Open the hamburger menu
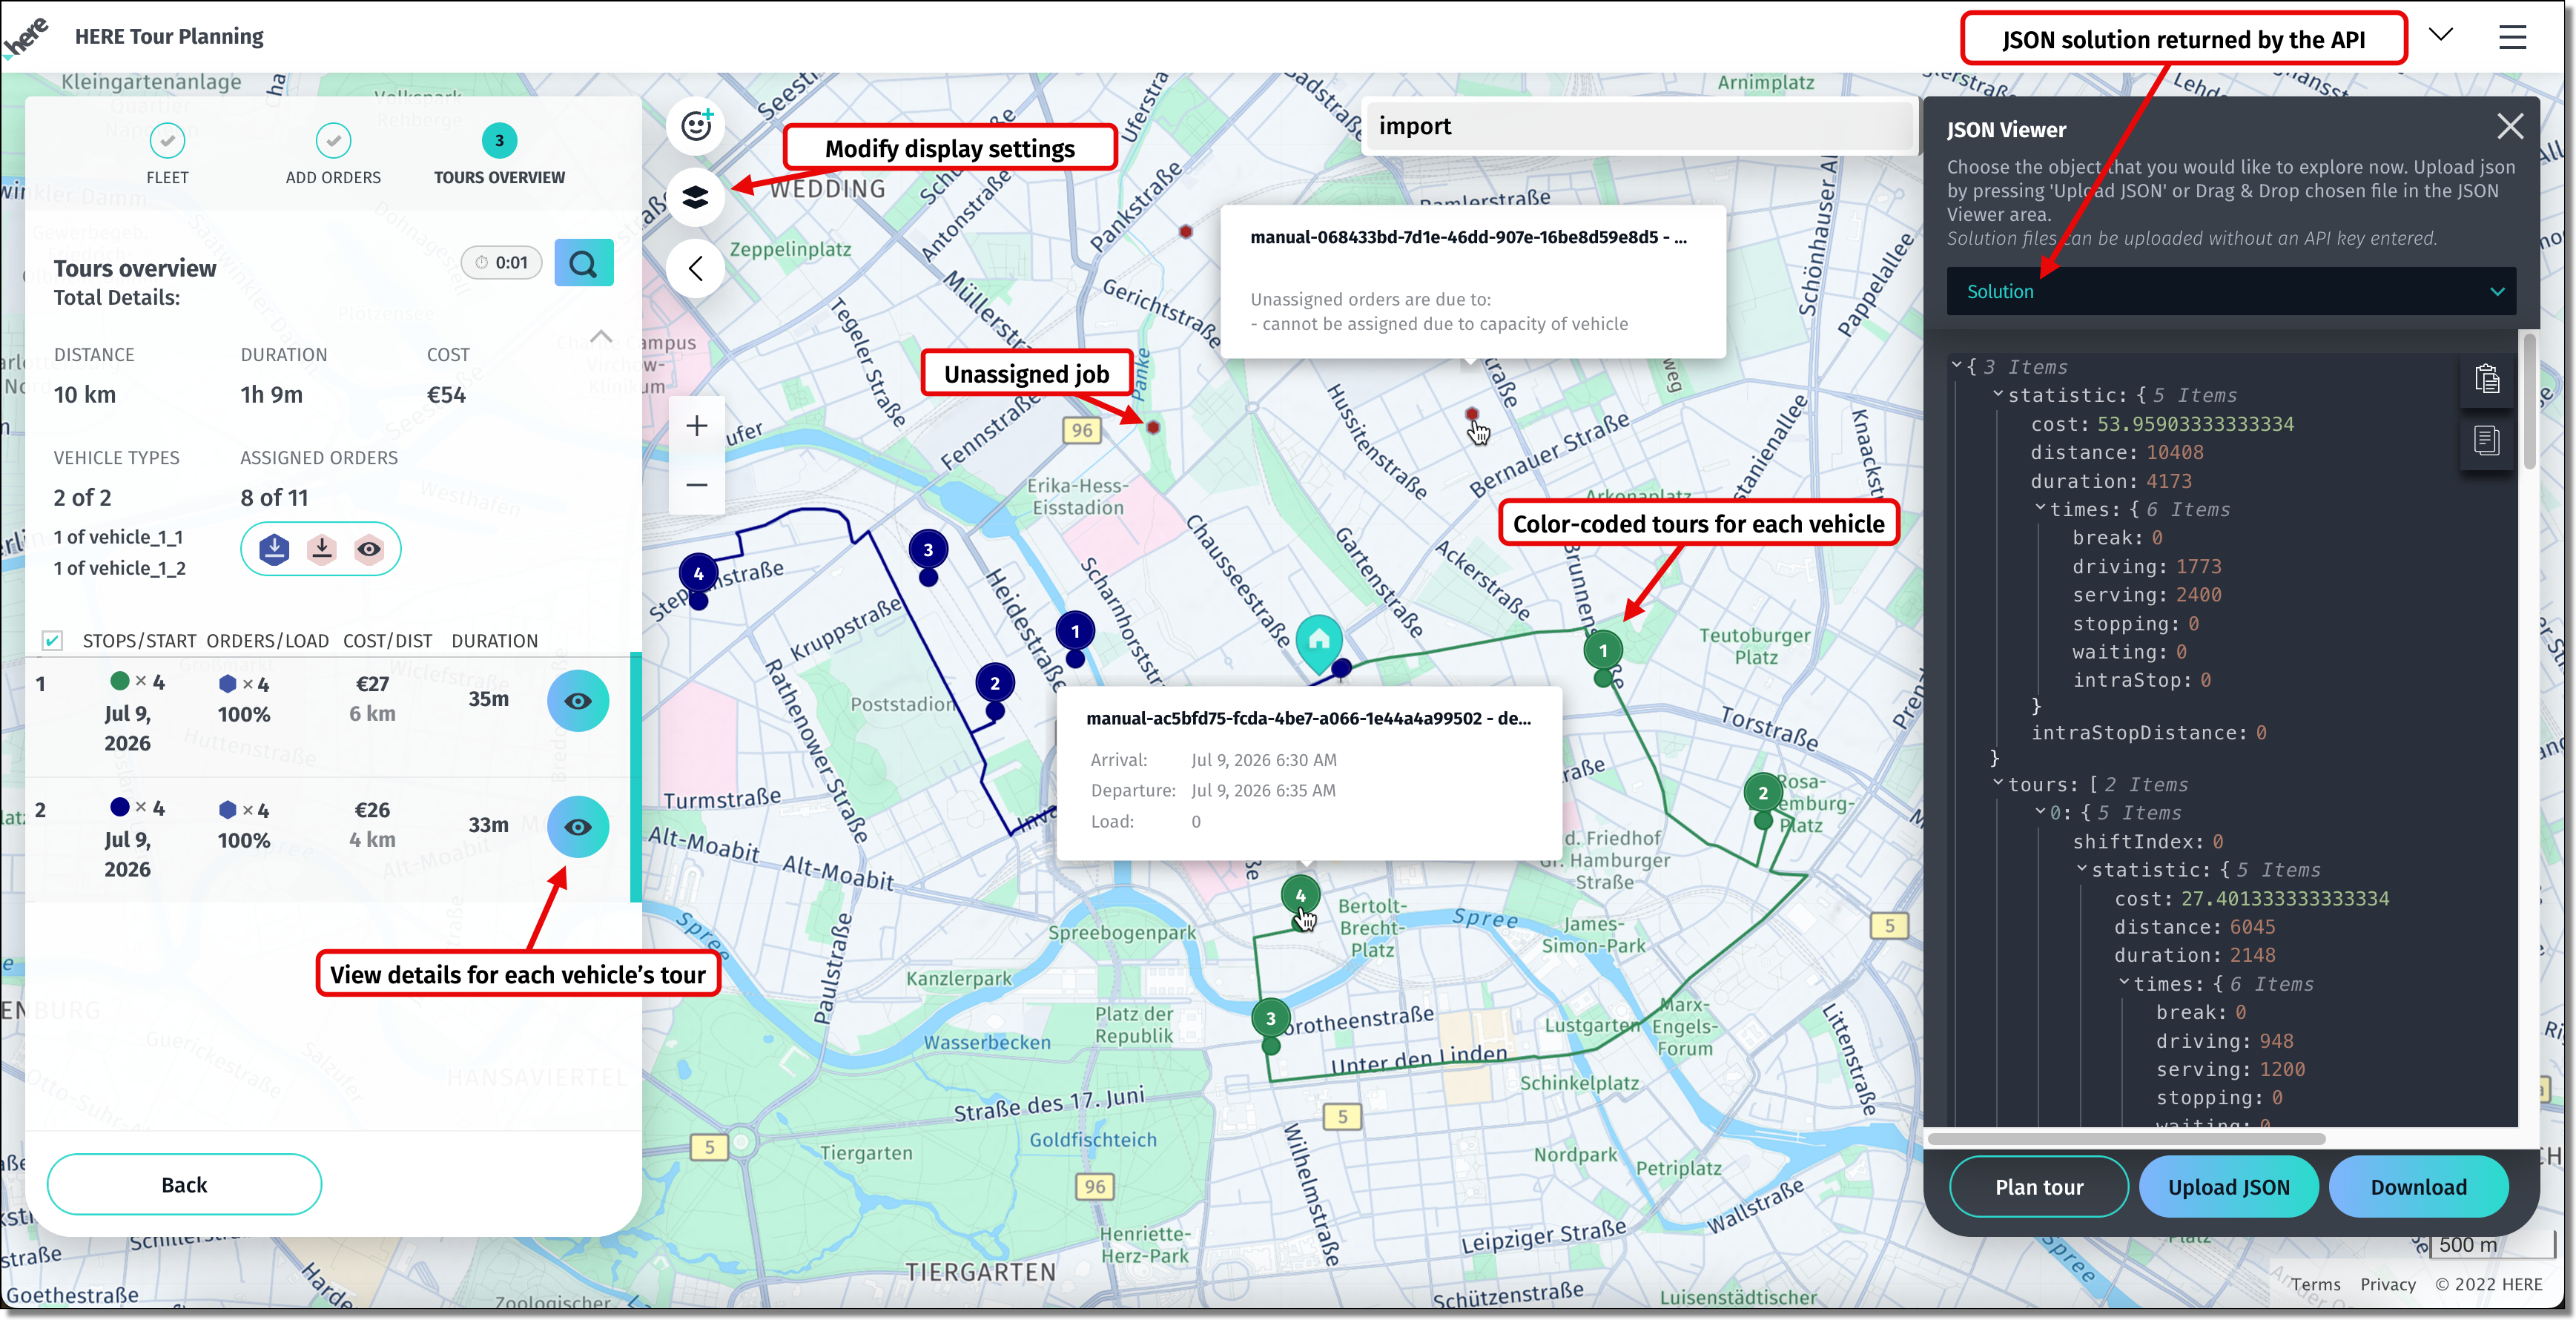Image resolution: width=2576 pixels, height=1320 pixels. (2513, 37)
